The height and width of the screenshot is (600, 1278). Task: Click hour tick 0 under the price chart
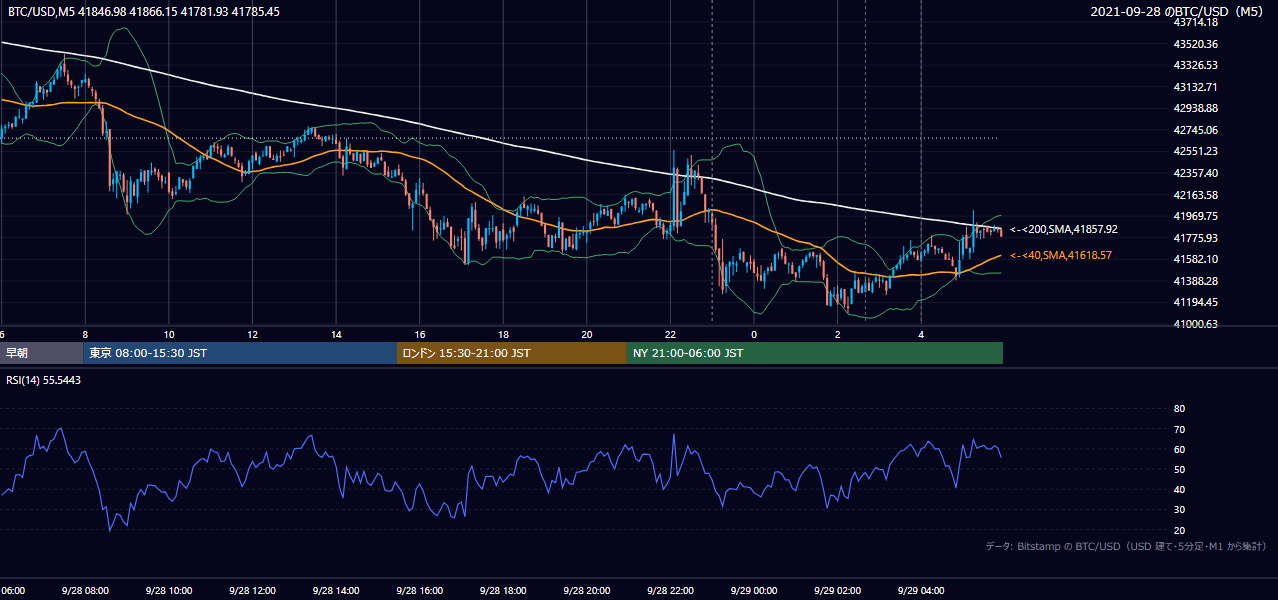tap(754, 335)
